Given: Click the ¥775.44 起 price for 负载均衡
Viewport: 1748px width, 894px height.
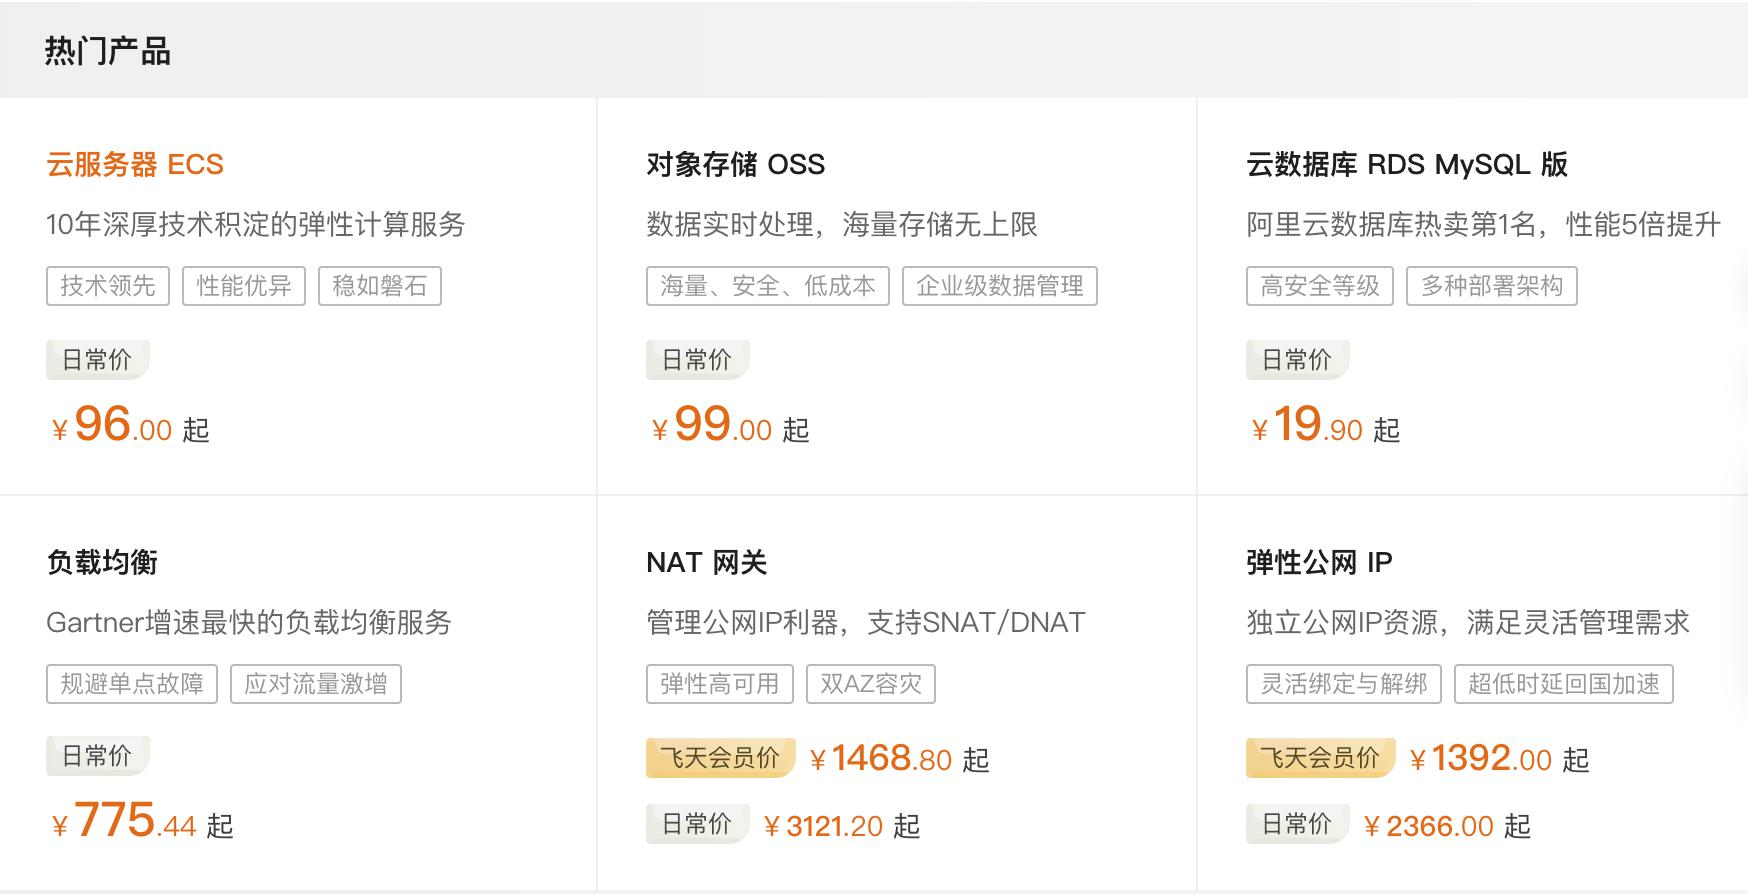Looking at the screenshot, I should 142,822.
